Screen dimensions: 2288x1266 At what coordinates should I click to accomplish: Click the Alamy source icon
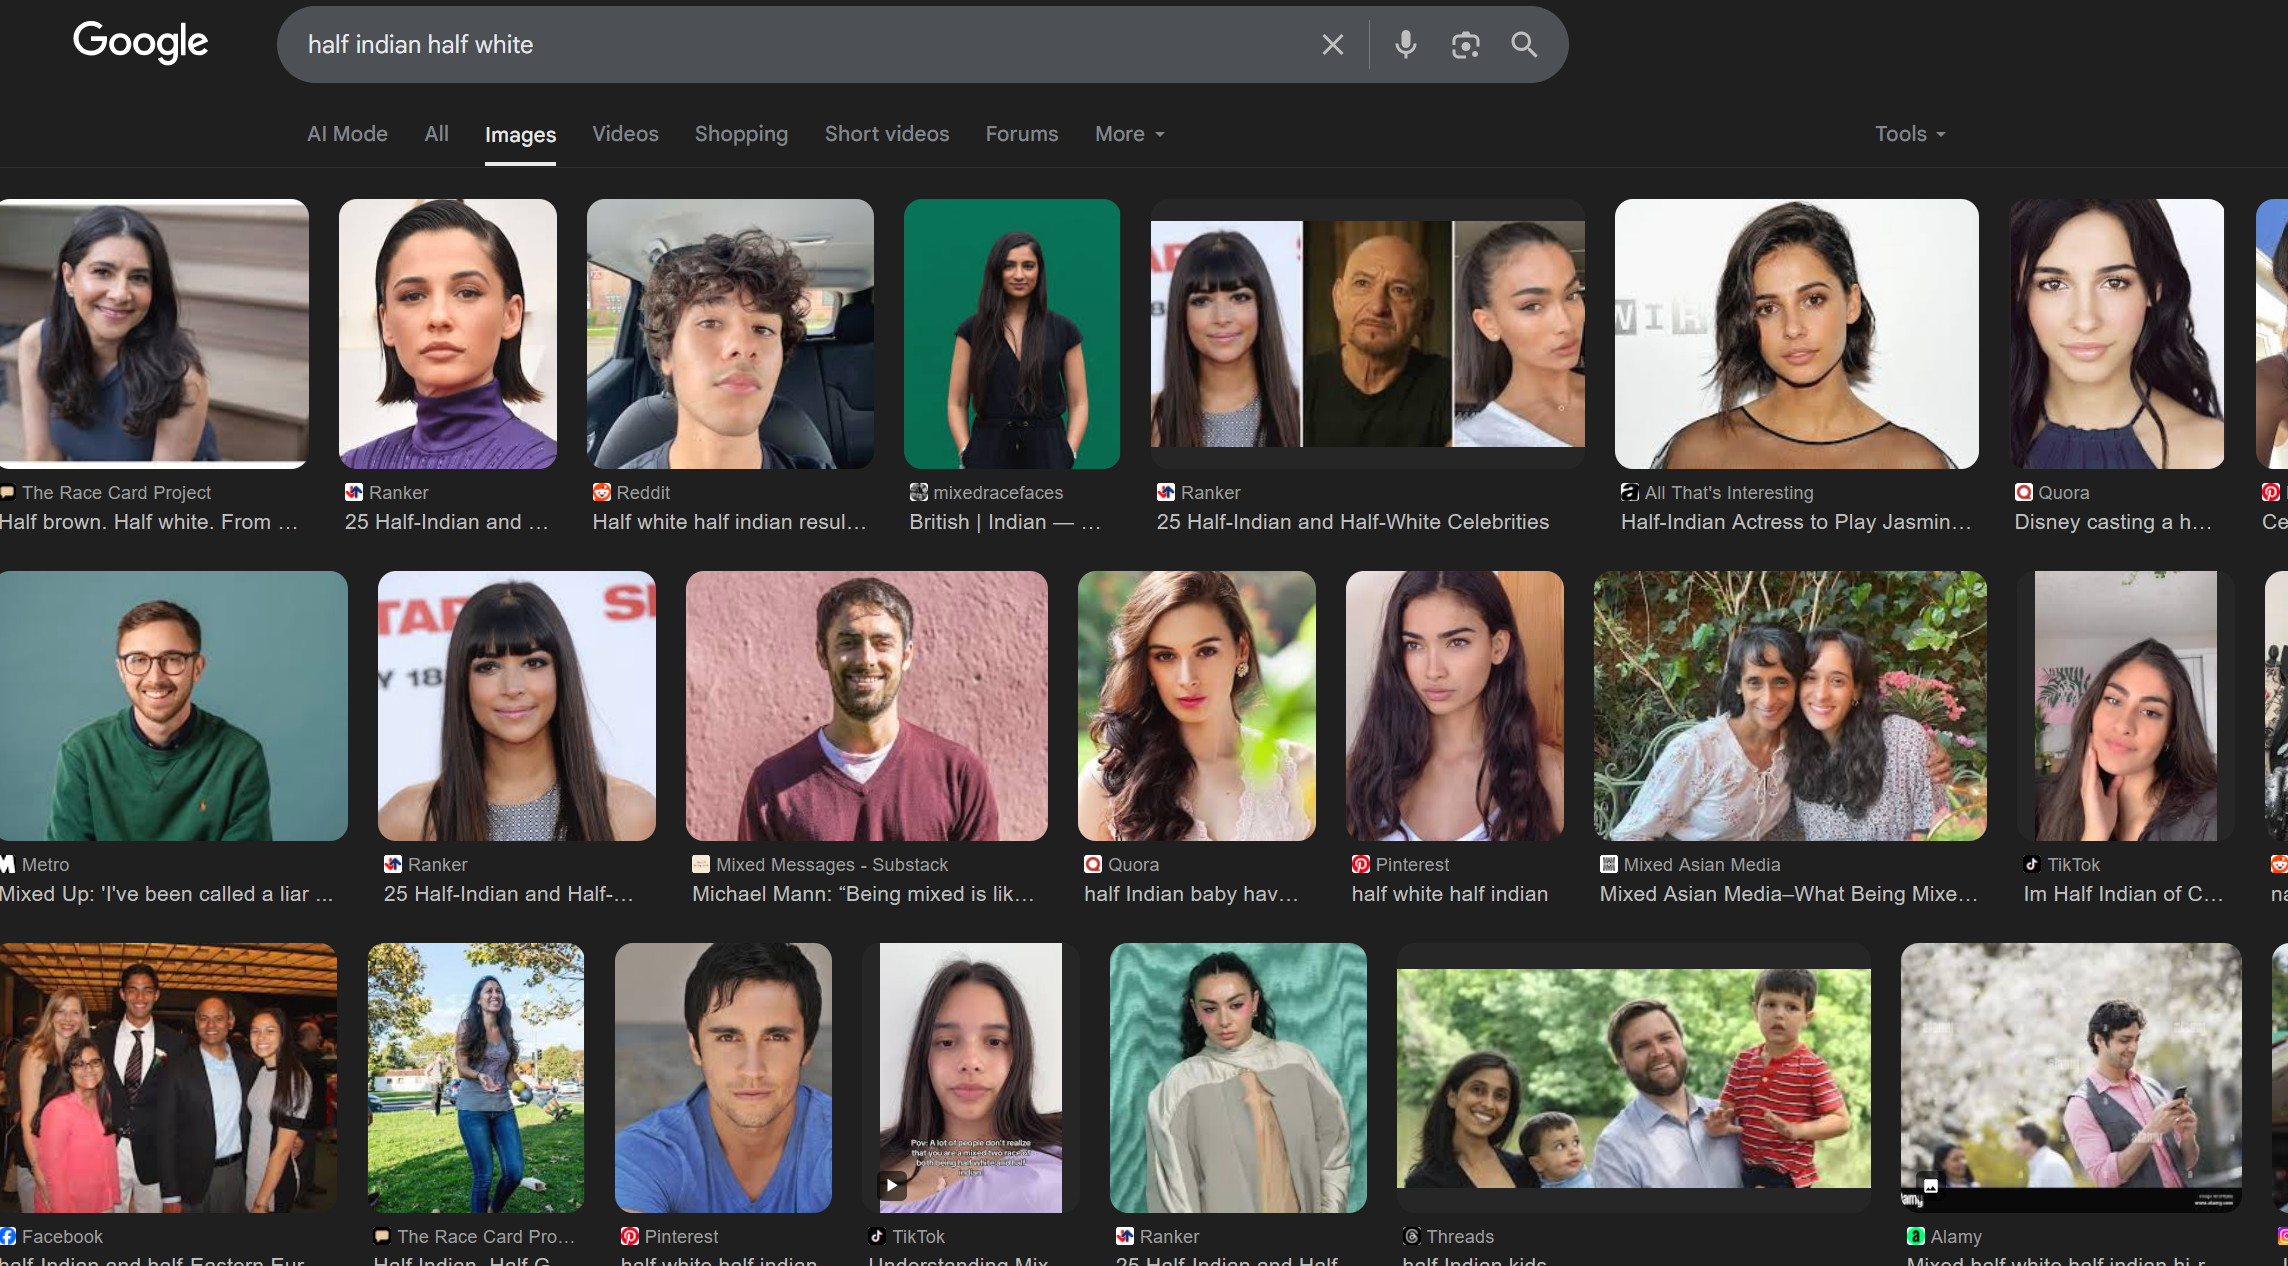click(1915, 1236)
